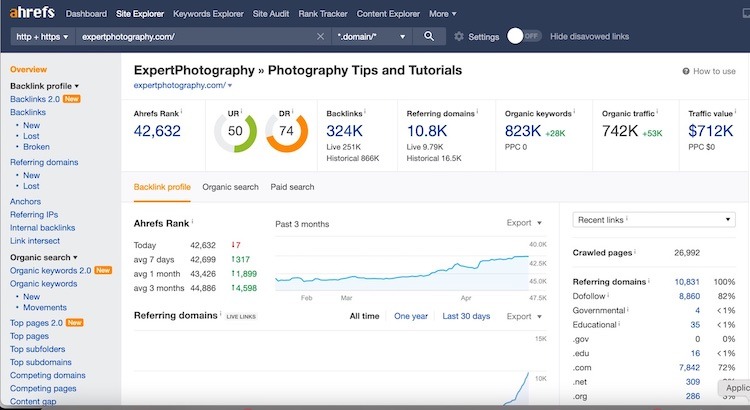
Task: Click the 10.8K Referring domains value
Action: coord(427,131)
